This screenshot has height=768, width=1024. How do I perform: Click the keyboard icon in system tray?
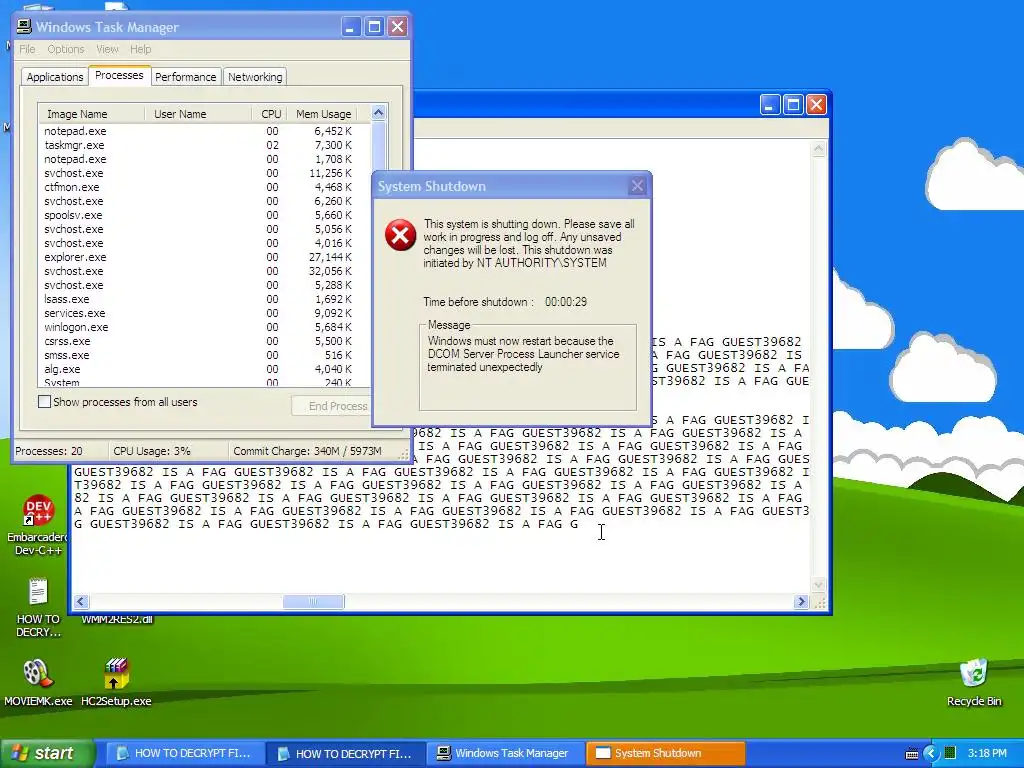pyautogui.click(x=912, y=754)
